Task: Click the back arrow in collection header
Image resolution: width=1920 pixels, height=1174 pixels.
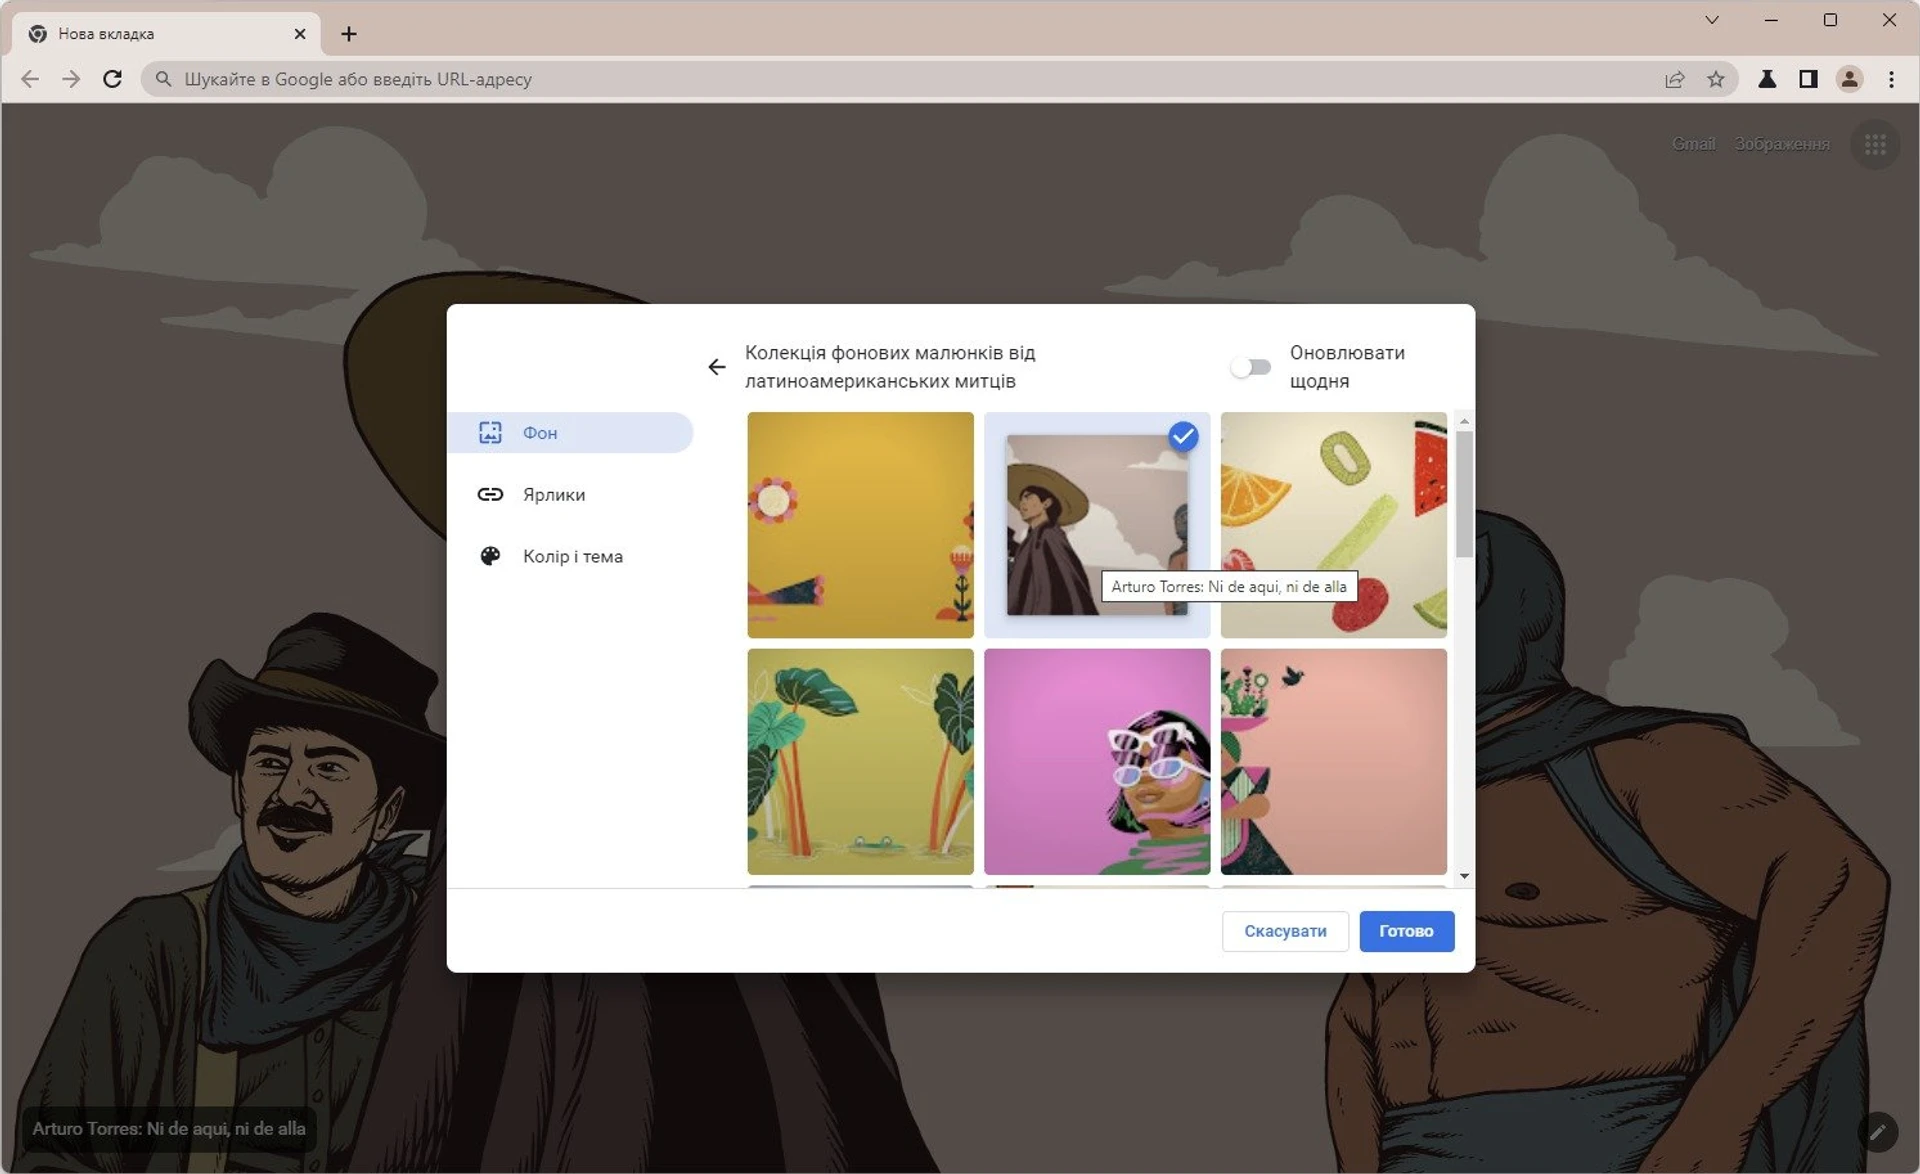Action: 716,367
